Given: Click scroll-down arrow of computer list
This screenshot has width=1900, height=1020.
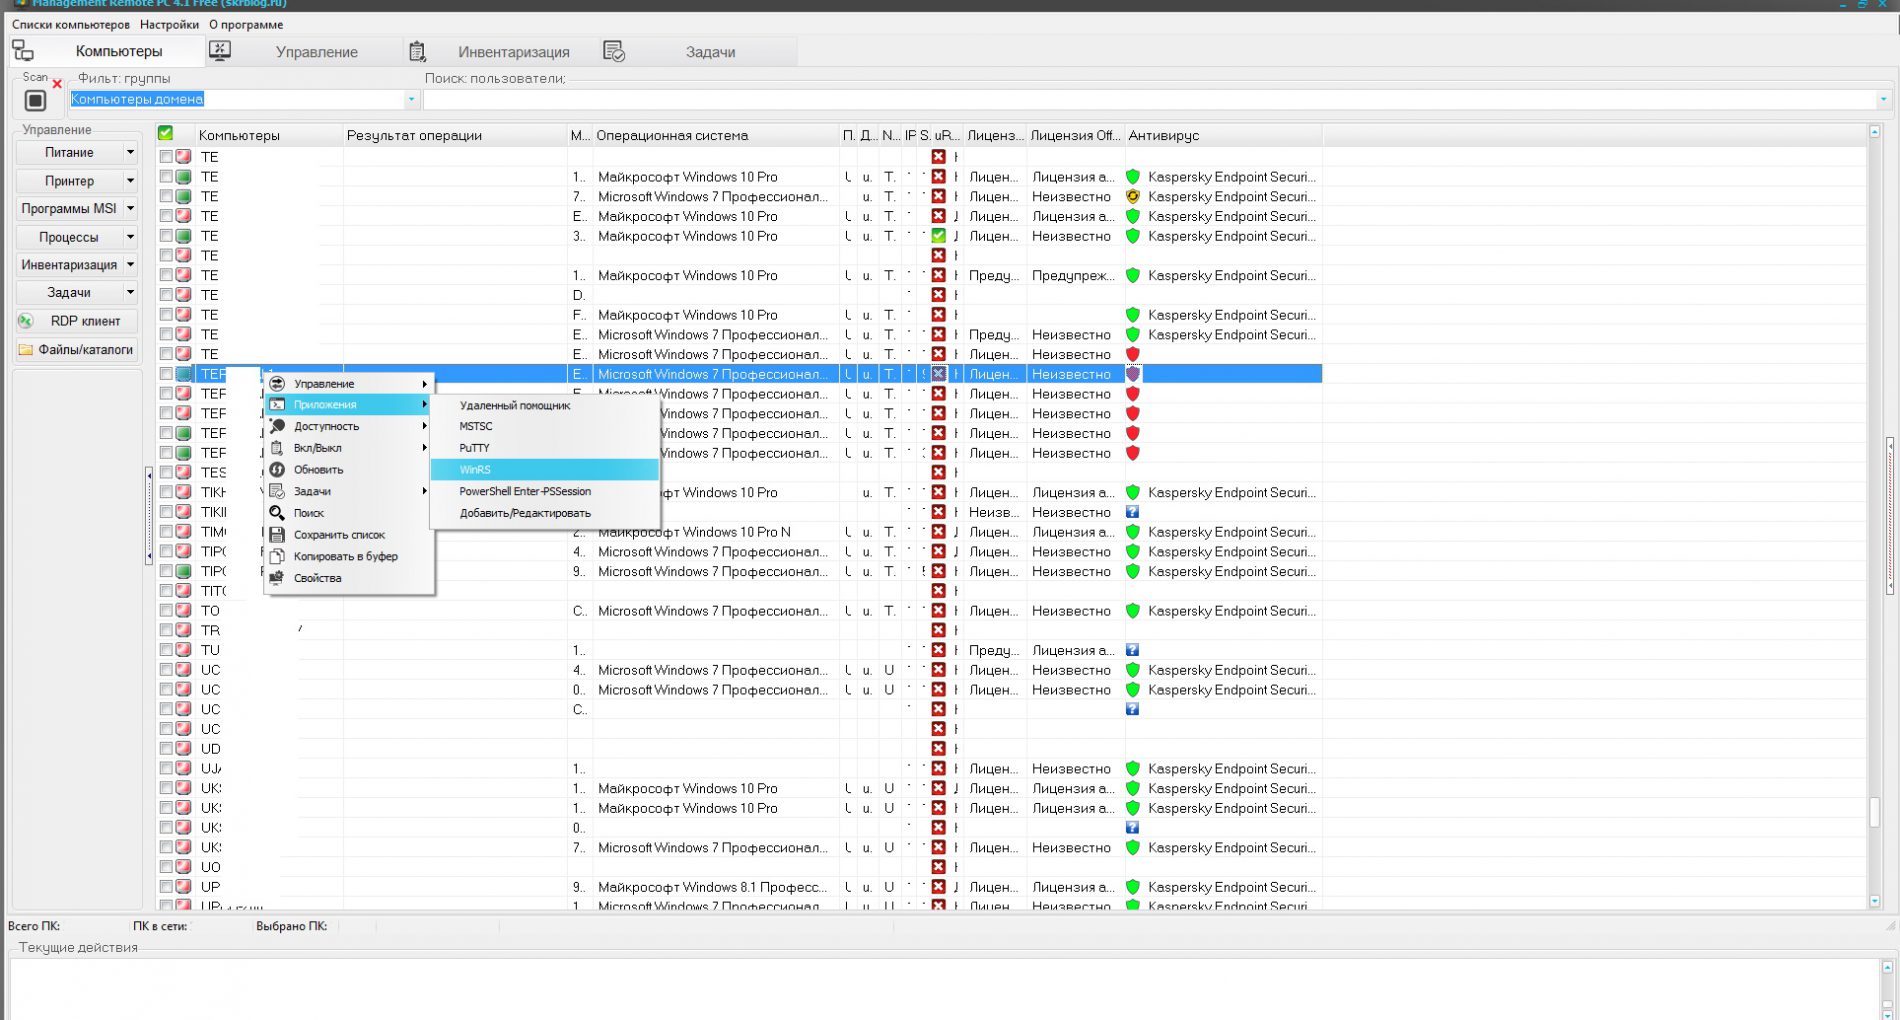Looking at the screenshot, I should 1875,901.
